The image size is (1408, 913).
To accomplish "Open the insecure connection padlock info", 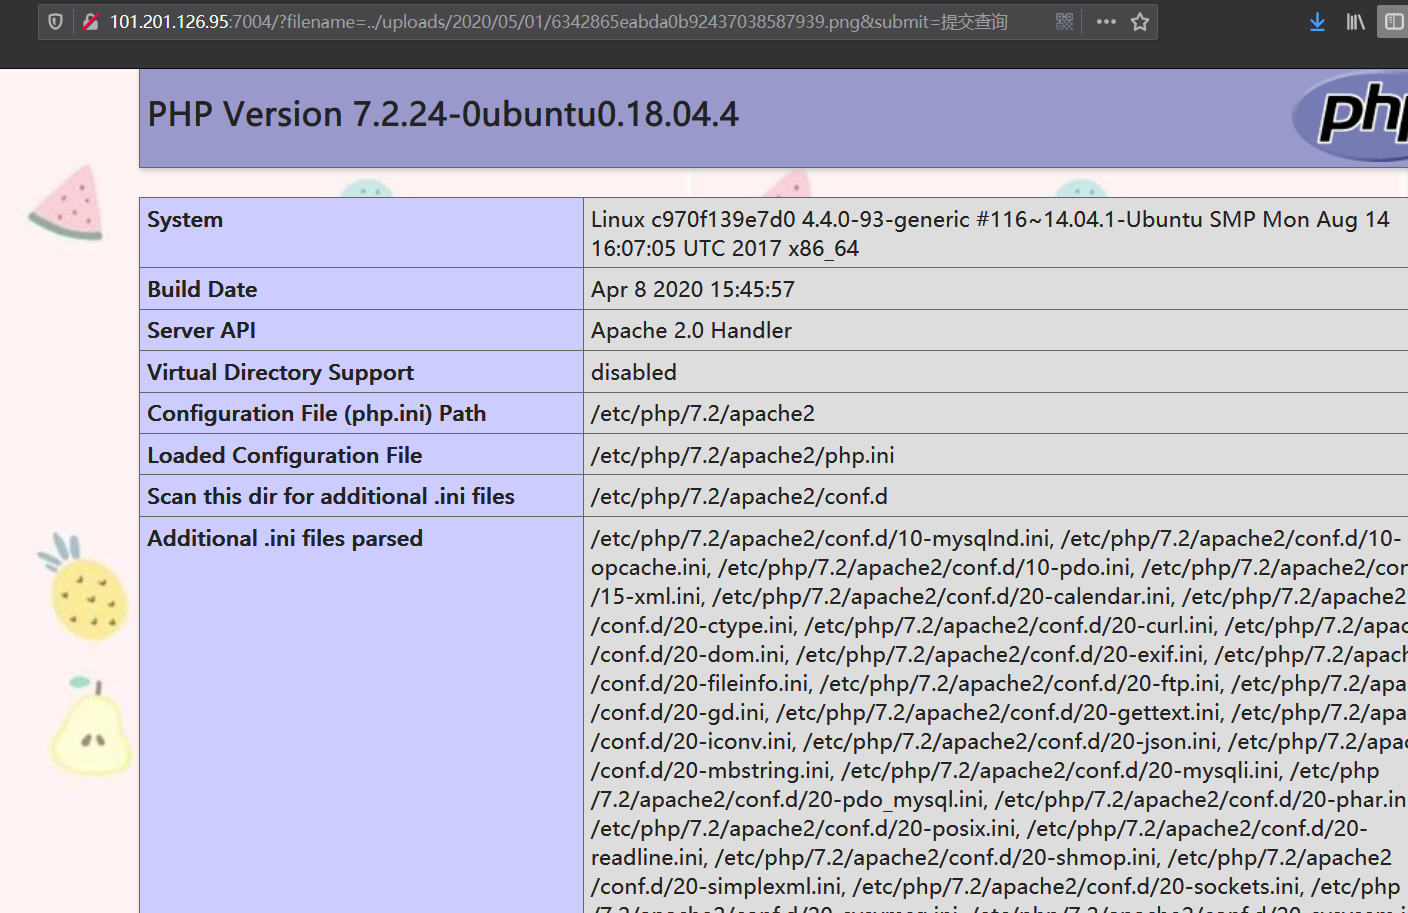I will [x=90, y=22].
